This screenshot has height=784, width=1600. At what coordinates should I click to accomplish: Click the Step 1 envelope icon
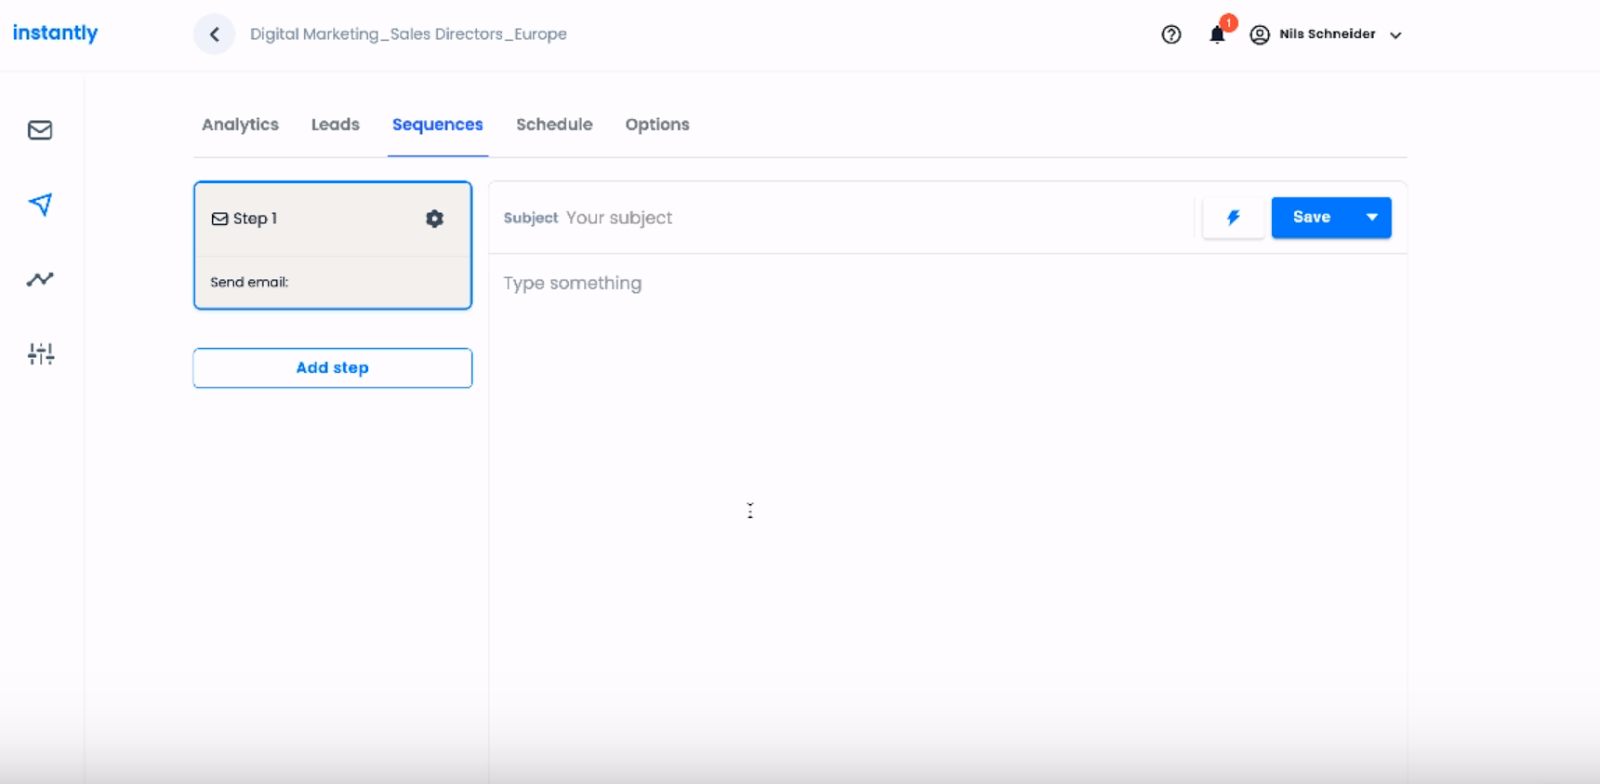pos(220,219)
